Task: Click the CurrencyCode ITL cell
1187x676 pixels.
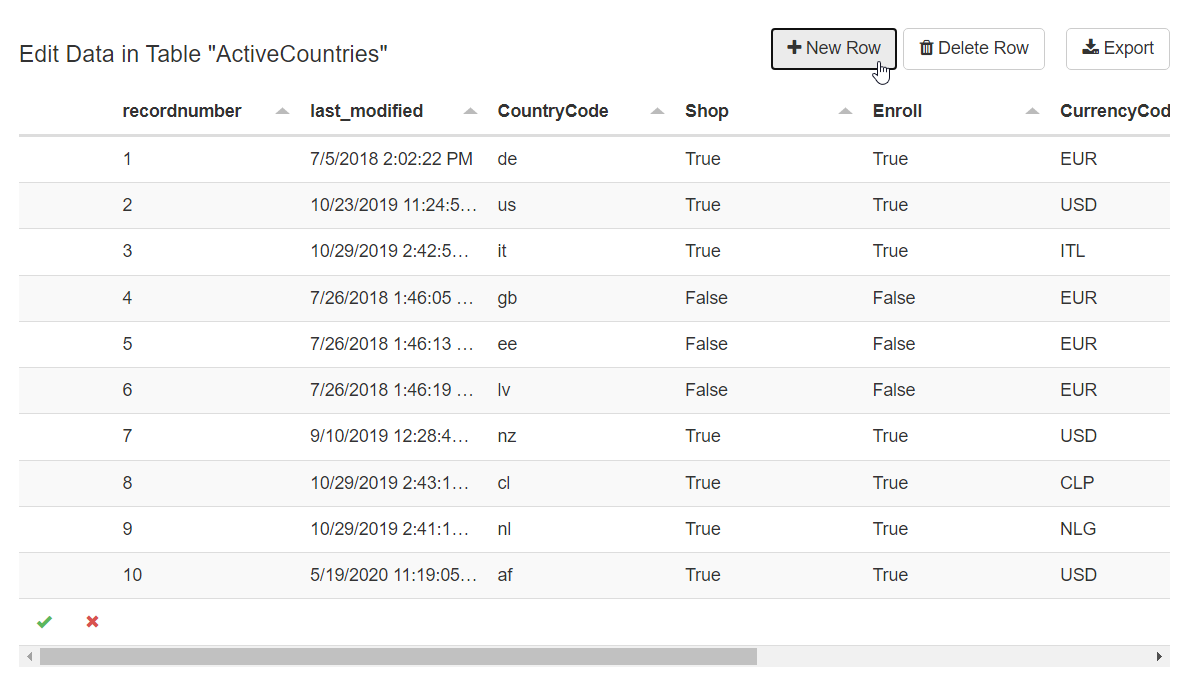Action: coord(1072,251)
